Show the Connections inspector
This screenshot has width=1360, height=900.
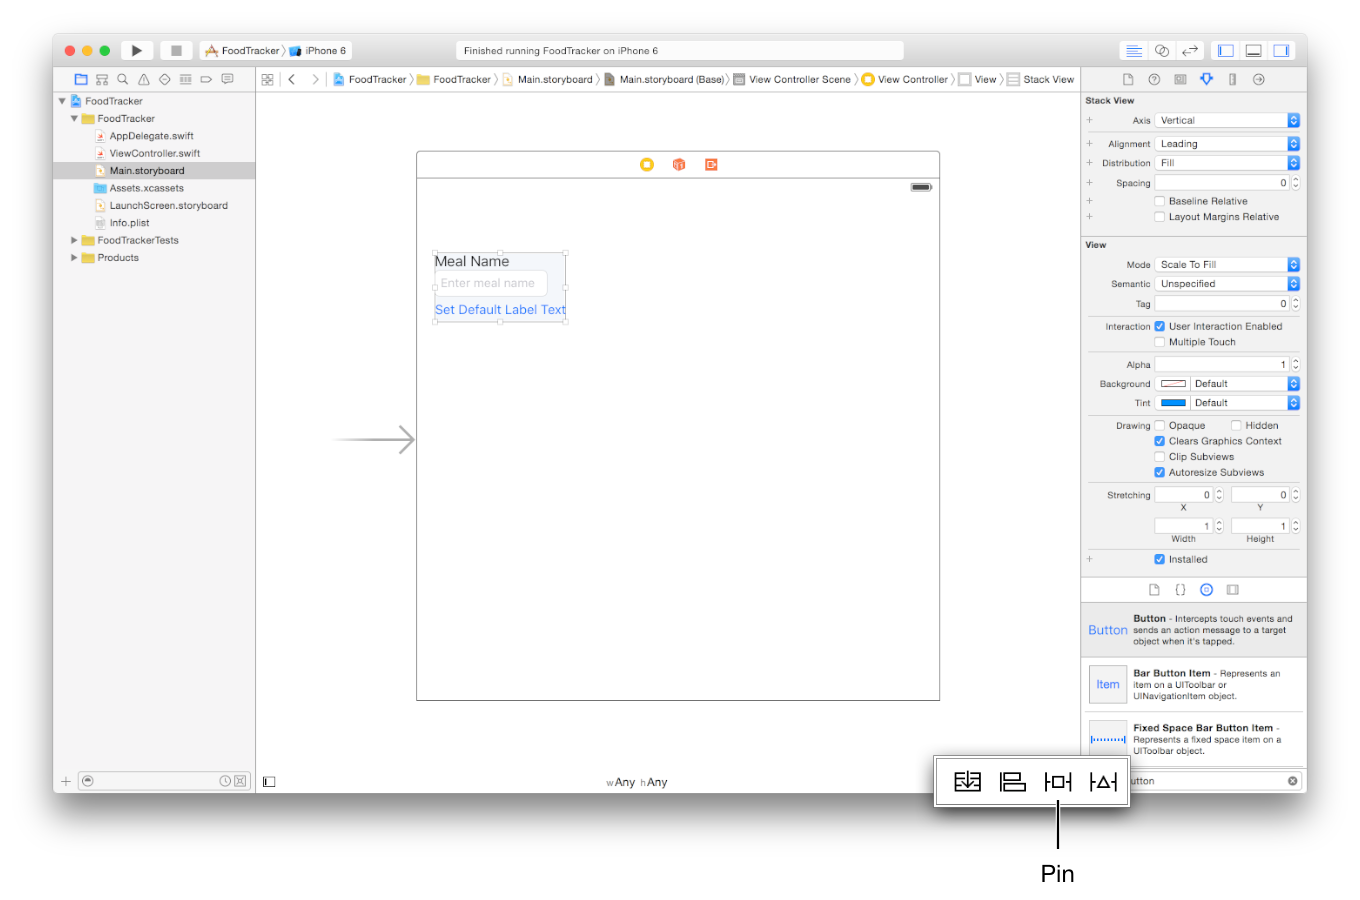1259,79
